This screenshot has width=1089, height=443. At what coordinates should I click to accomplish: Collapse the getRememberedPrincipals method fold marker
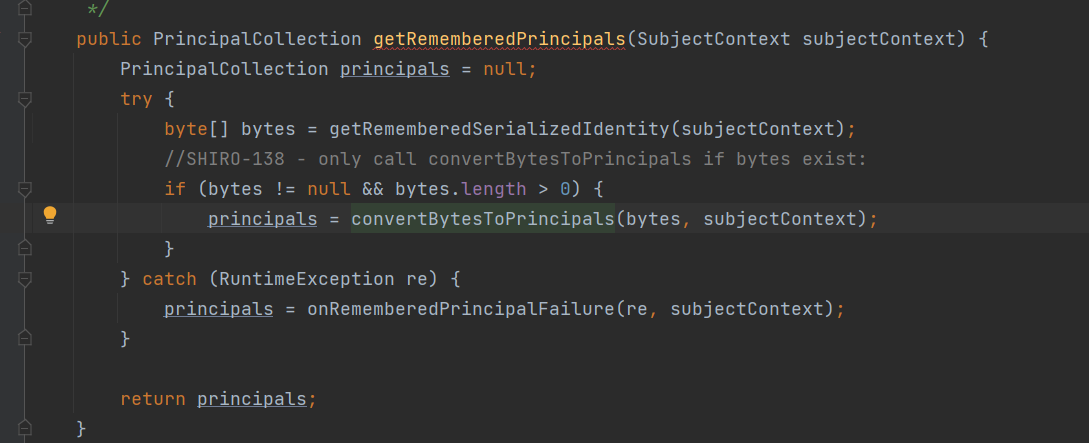(x=25, y=40)
